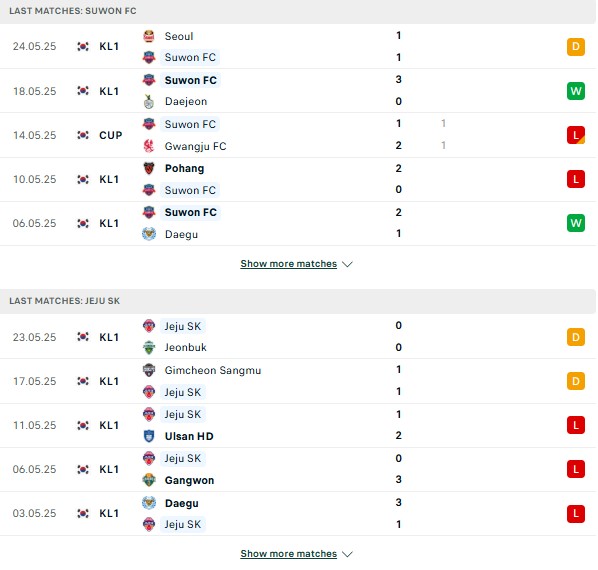
Task: Open the Daegu vs Jeju SK match
Action: coord(298,514)
